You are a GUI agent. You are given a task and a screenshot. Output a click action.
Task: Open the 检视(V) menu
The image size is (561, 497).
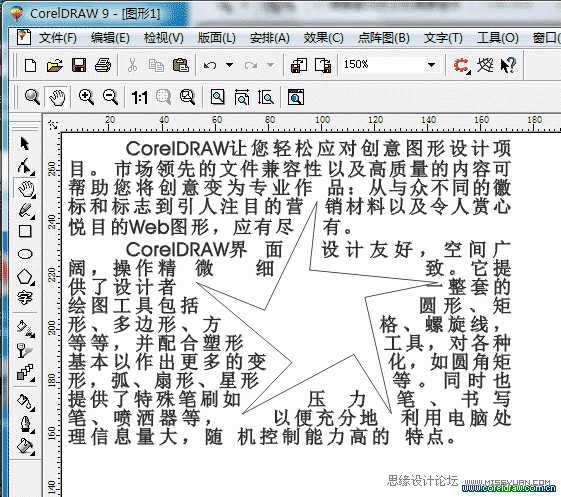click(x=164, y=38)
